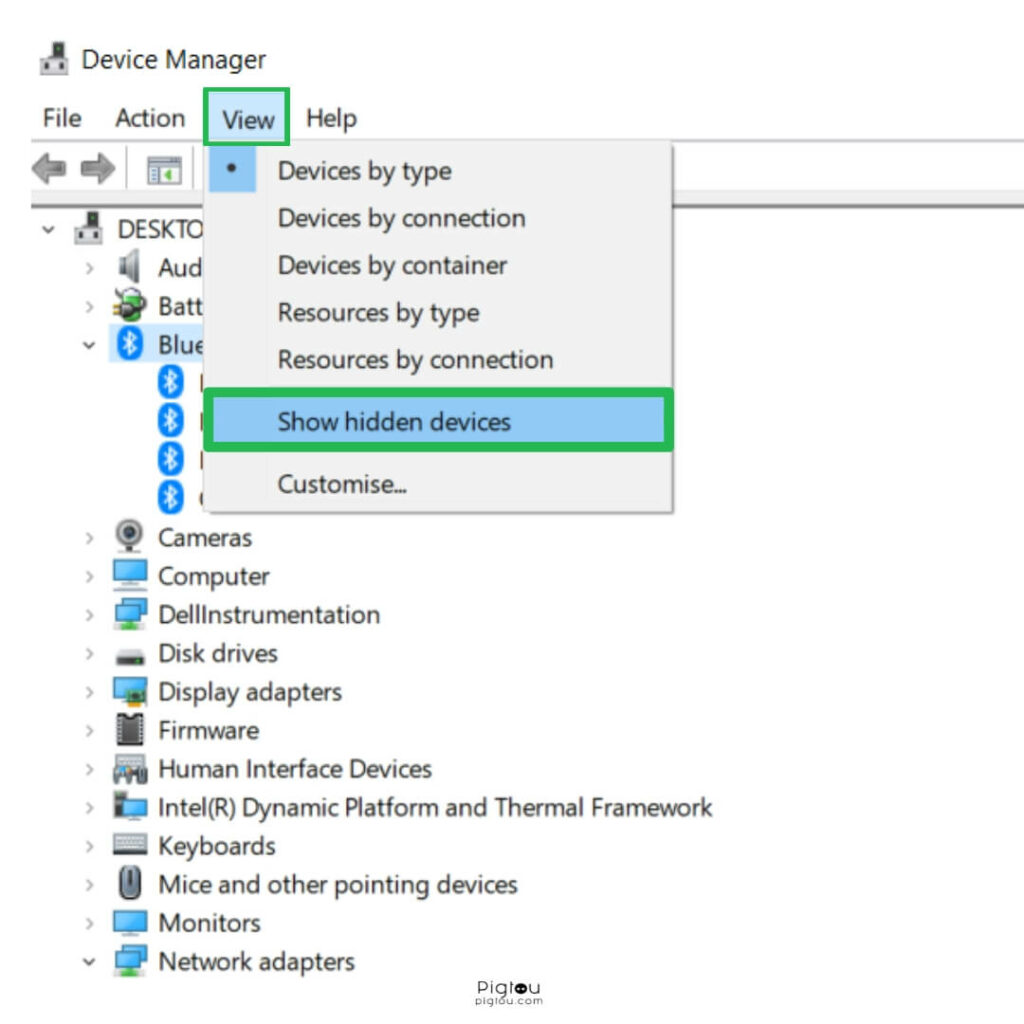Expand the Disk drives category
1024x1024 pixels.
pos(89,653)
